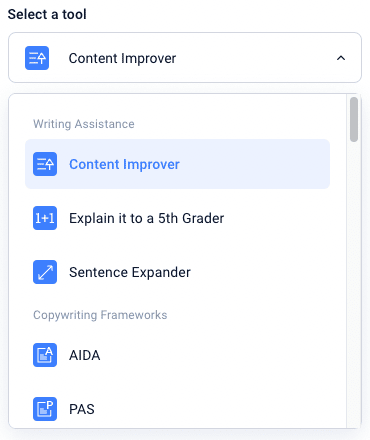
Task: Click the empty area right of the AIDA row
Action: click(215, 355)
